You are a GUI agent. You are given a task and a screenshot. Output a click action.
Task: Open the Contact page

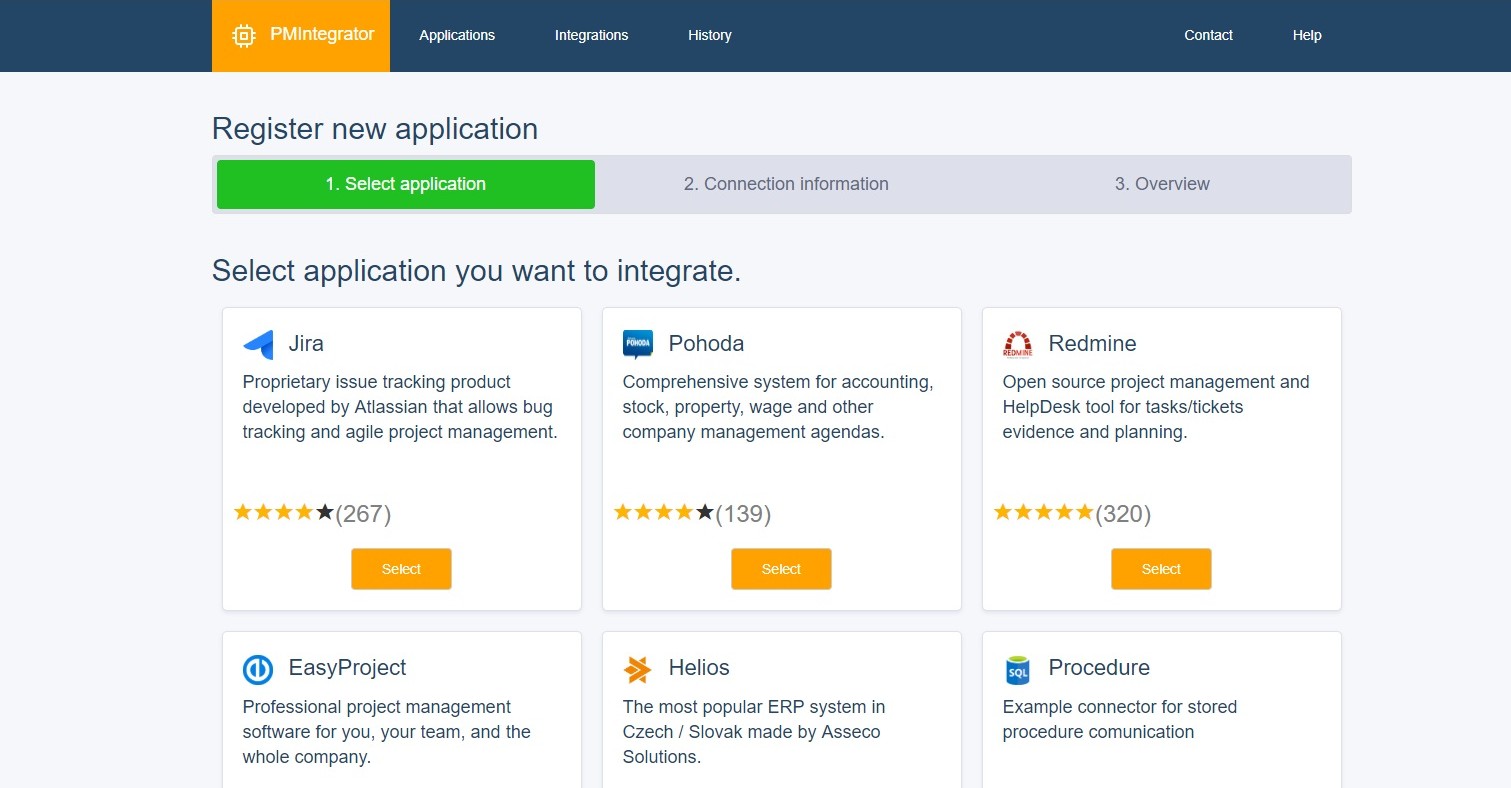[x=1208, y=35]
